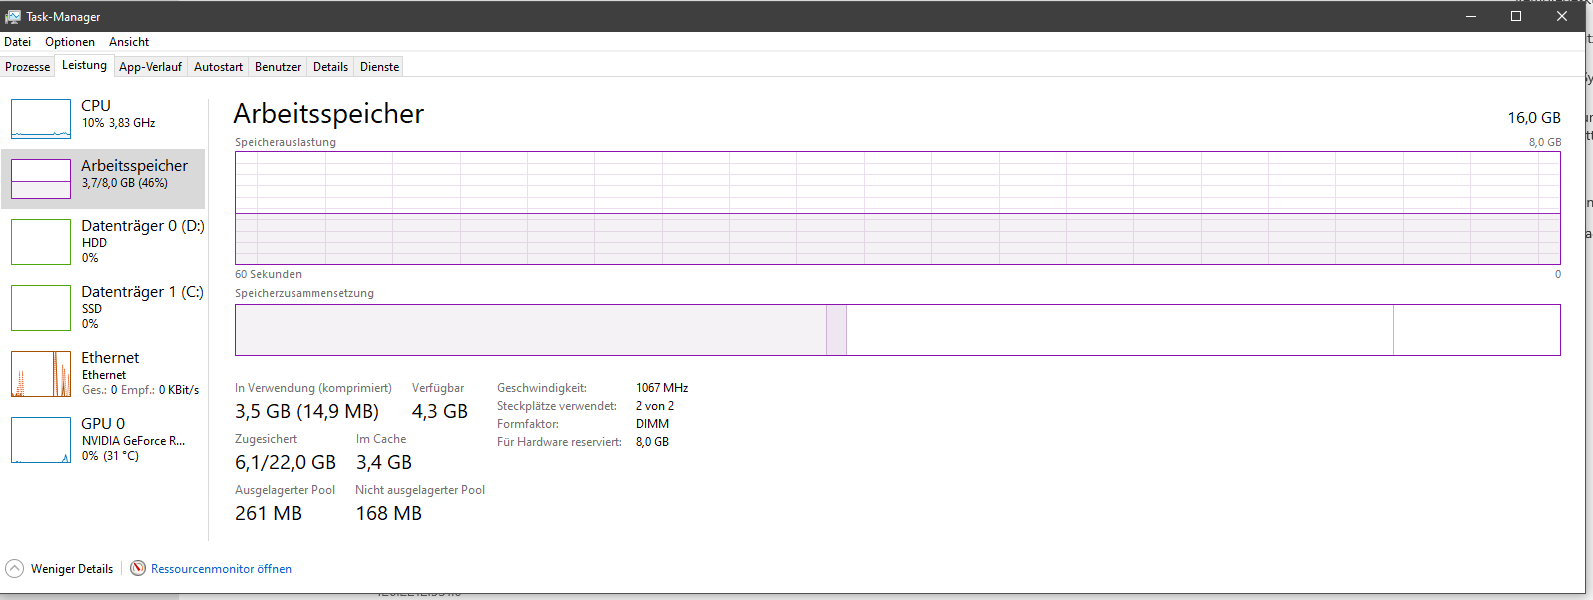Viewport: 1593px width, 600px height.
Task: Open the Details tab
Action: pyautogui.click(x=330, y=67)
